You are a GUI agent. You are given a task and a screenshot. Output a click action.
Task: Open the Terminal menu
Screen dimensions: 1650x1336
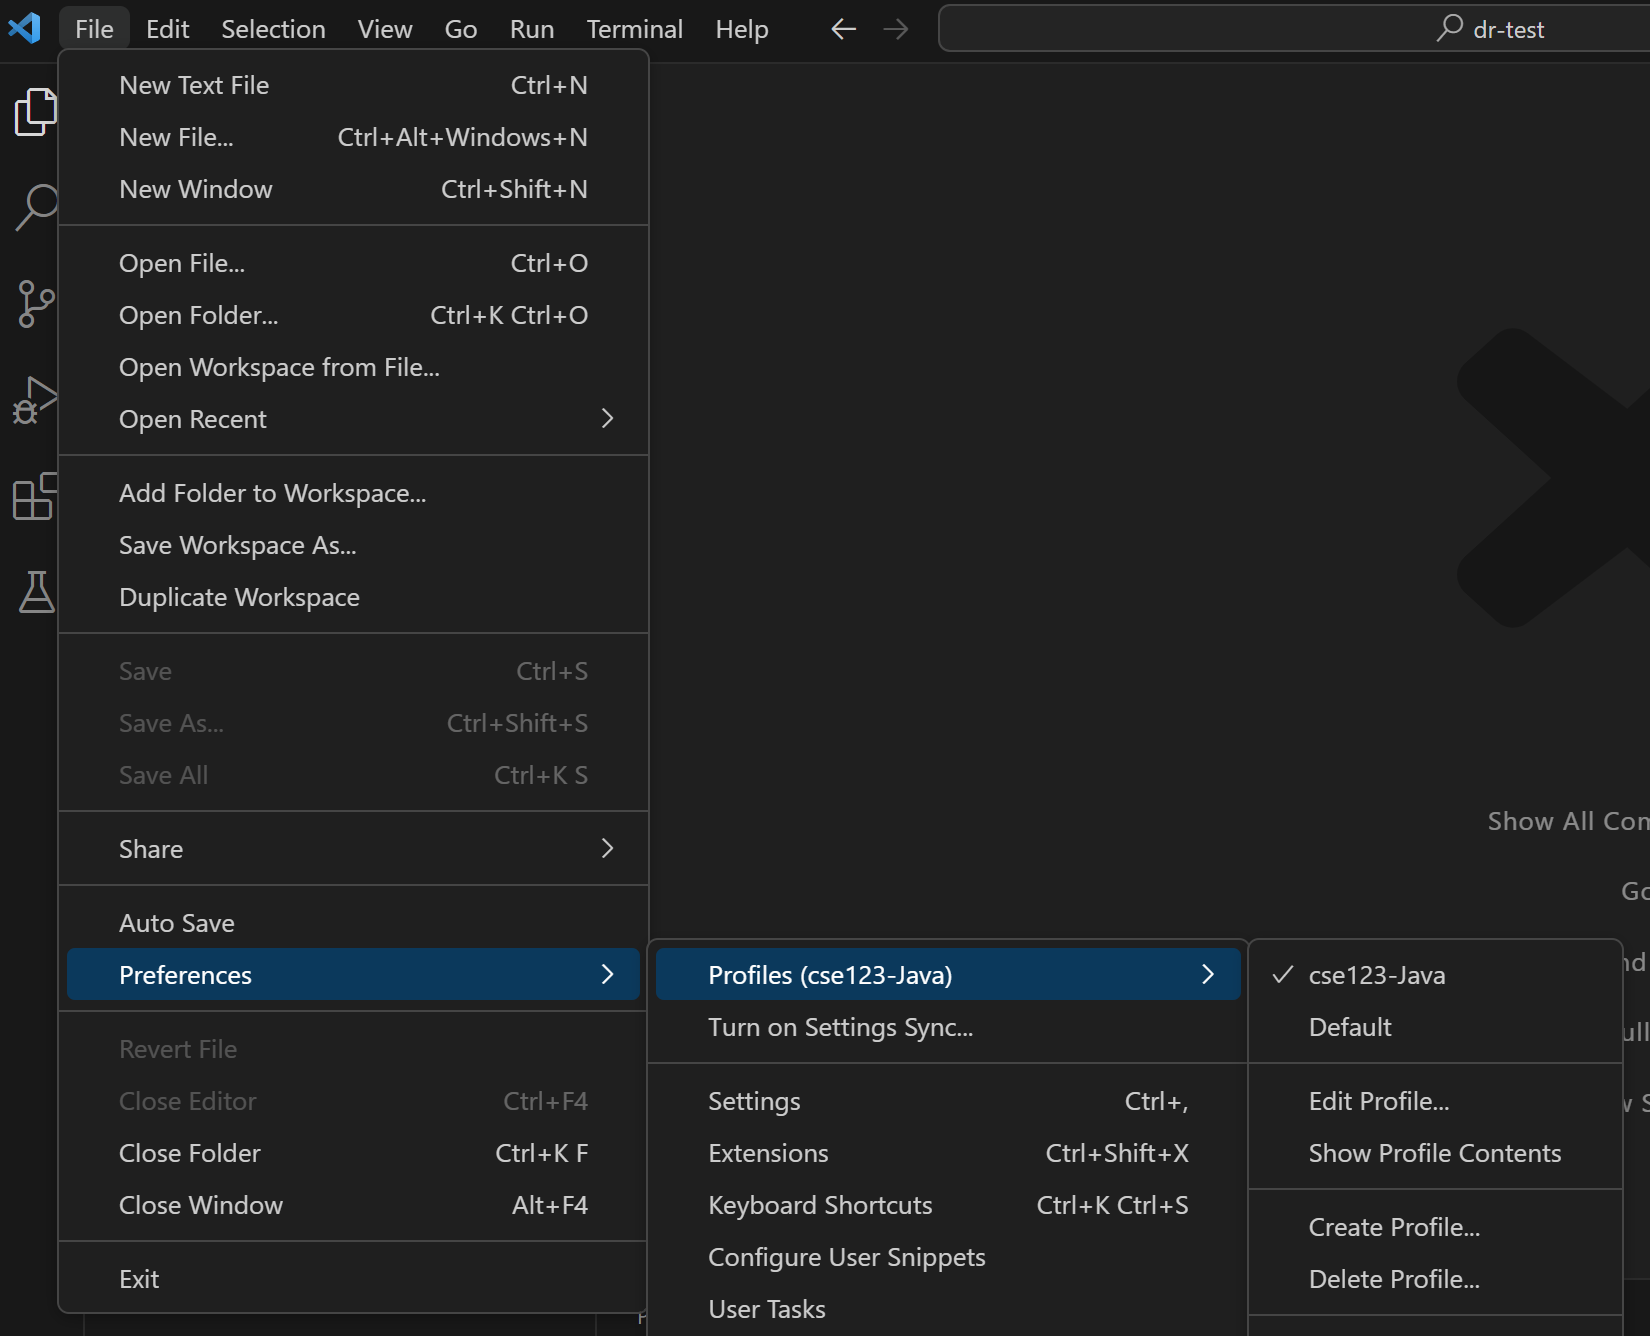coord(634,29)
